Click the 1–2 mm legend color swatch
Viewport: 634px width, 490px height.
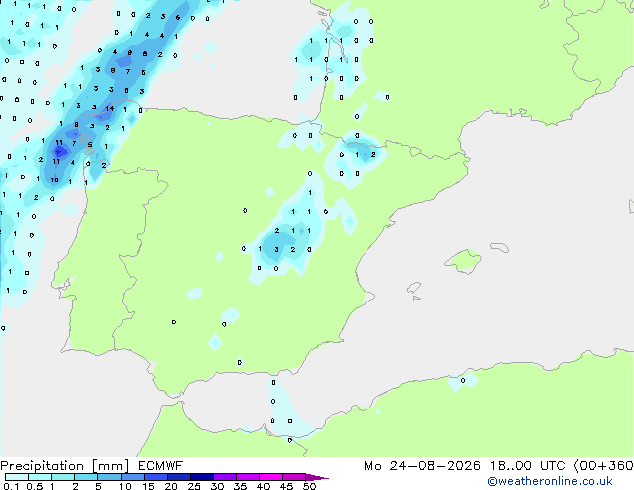[63, 477]
